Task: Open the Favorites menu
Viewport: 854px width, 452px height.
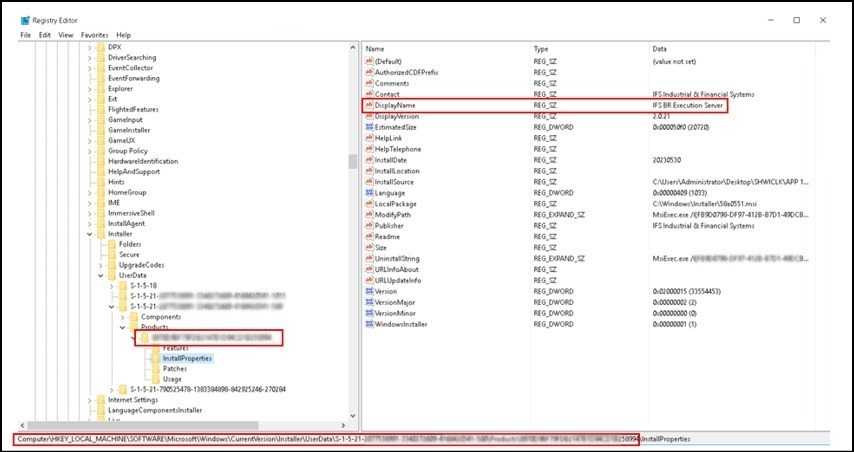Action: 95,35
